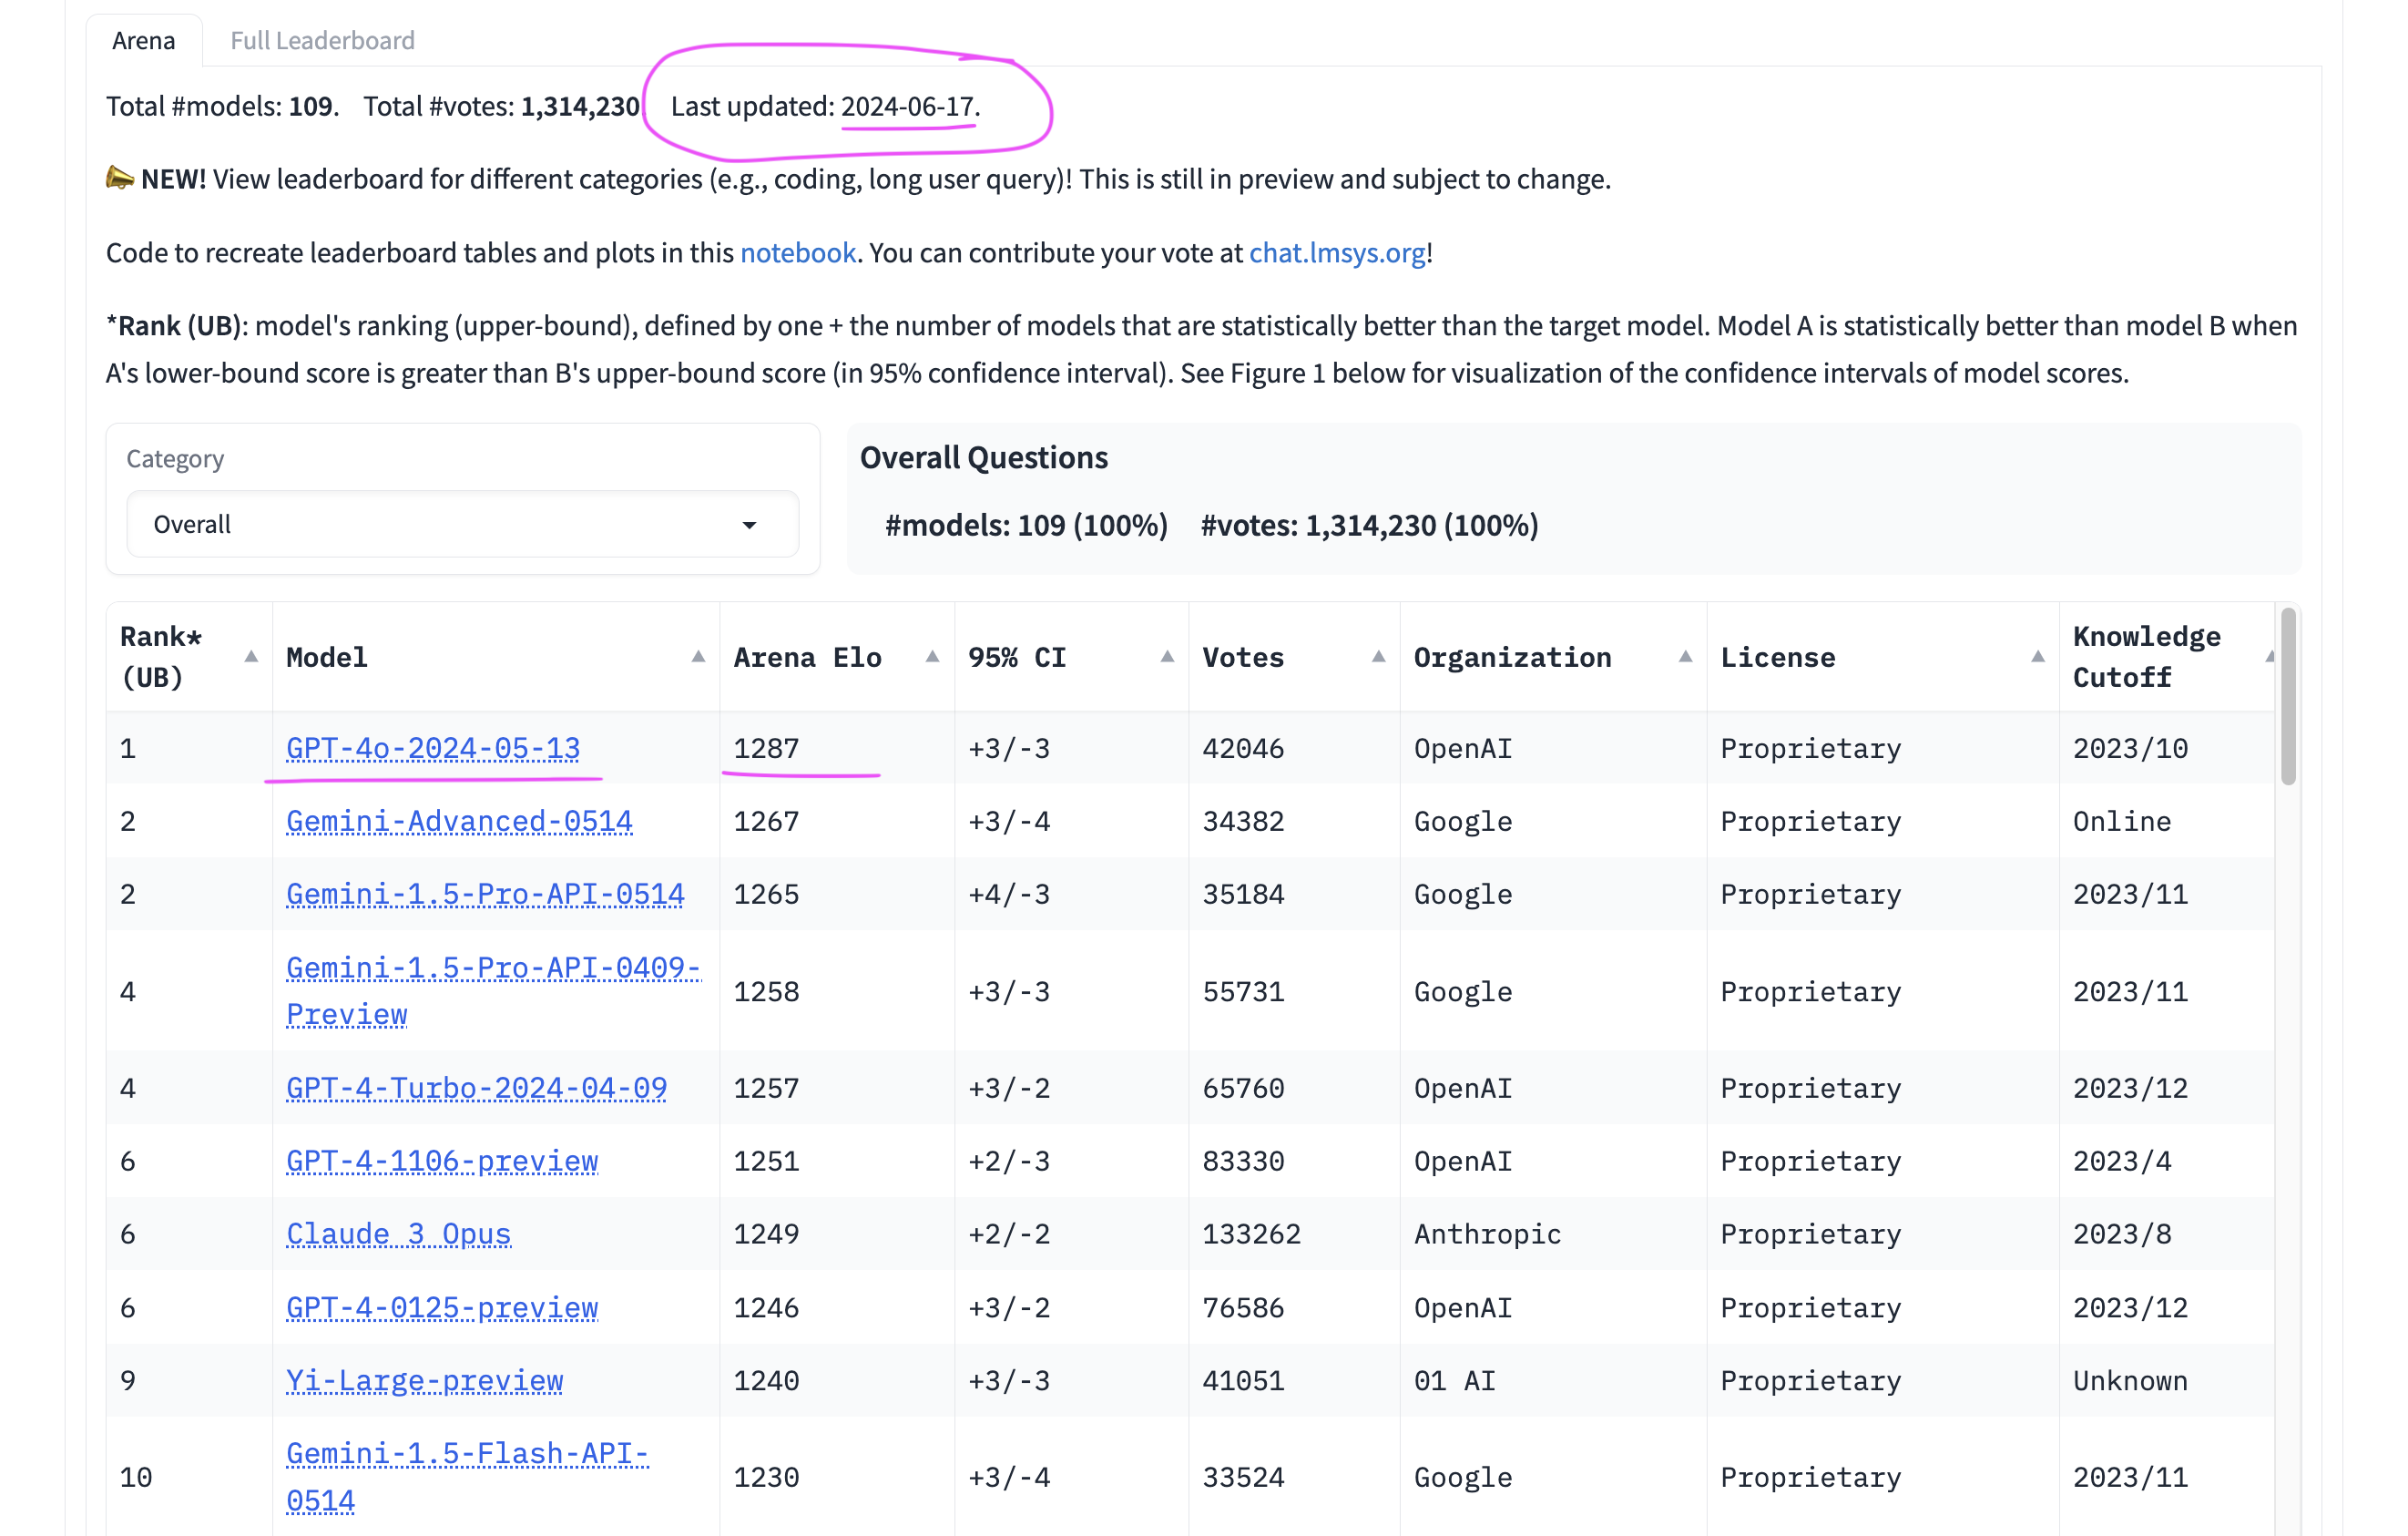2408x1536 pixels.
Task: Open the Gemini-Advanced-0514 model link
Action: click(459, 821)
